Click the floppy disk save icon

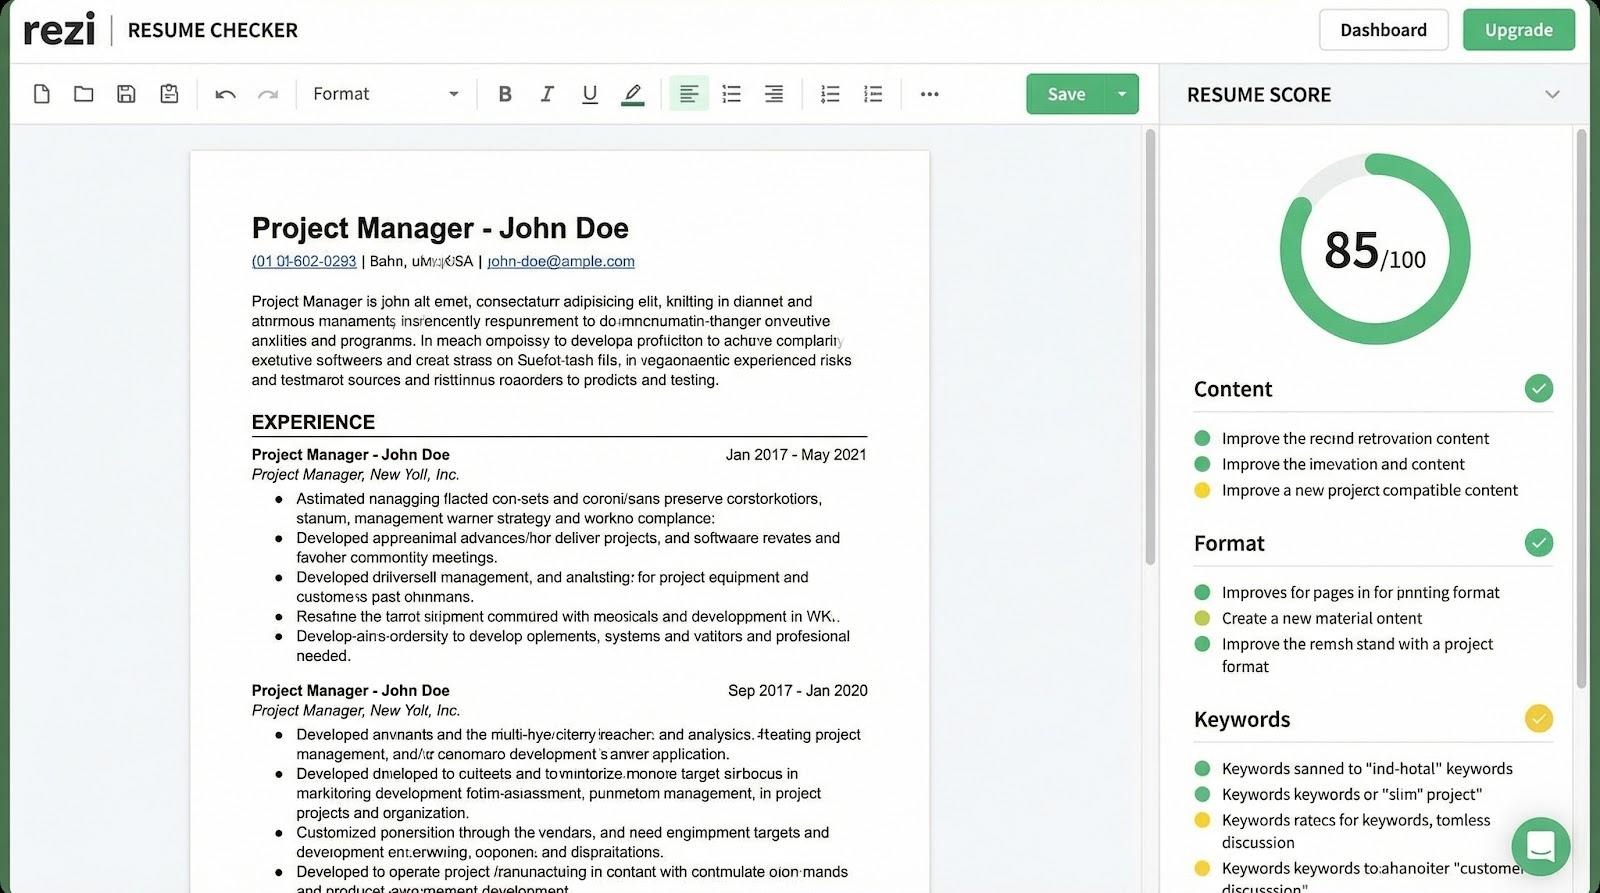pyautogui.click(x=126, y=94)
